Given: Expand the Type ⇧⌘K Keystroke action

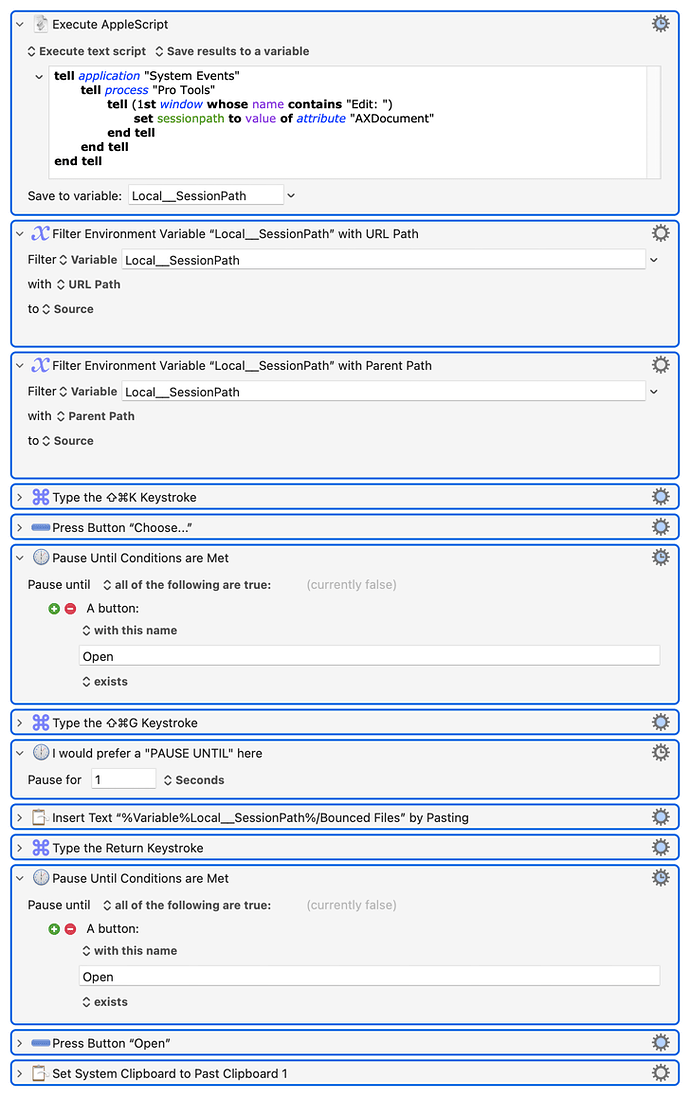Looking at the screenshot, I should (20, 497).
